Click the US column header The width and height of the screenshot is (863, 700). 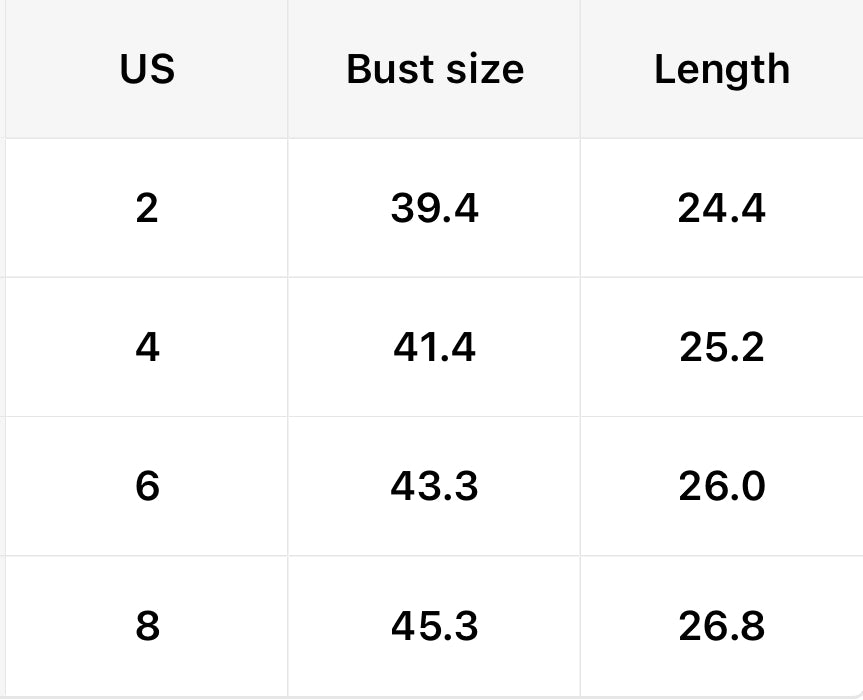click(147, 69)
